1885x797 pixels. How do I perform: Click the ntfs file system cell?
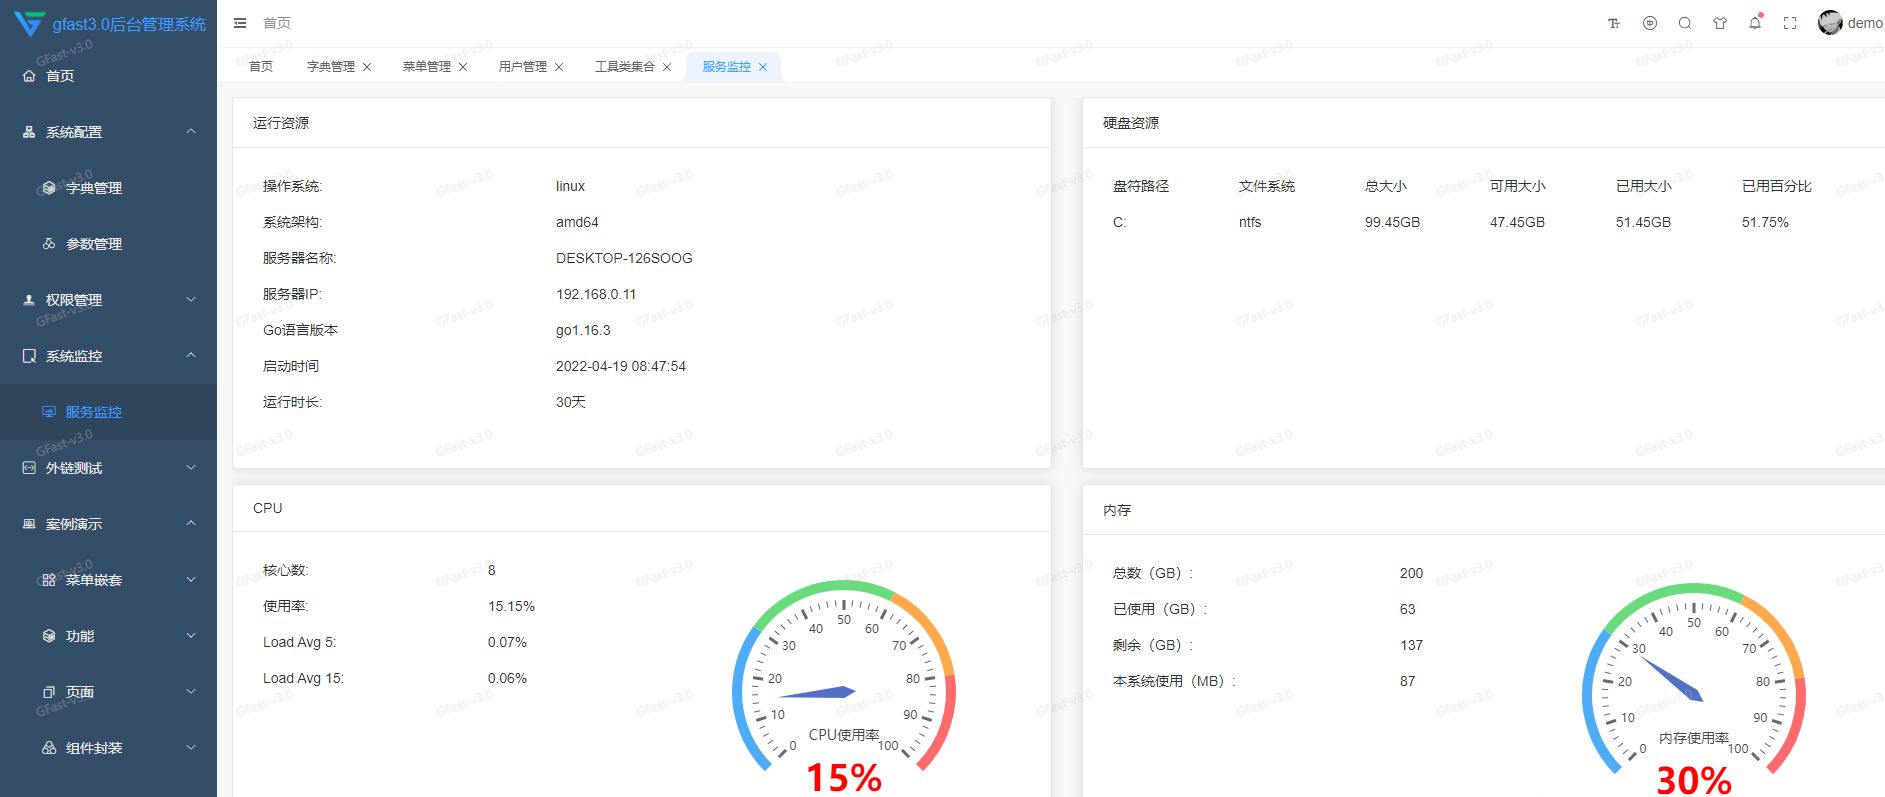click(x=1250, y=222)
